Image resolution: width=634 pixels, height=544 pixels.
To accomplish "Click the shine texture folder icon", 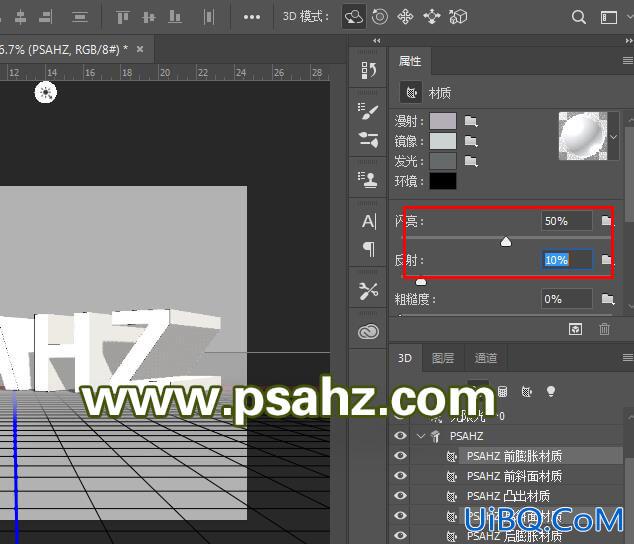I will (607, 221).
